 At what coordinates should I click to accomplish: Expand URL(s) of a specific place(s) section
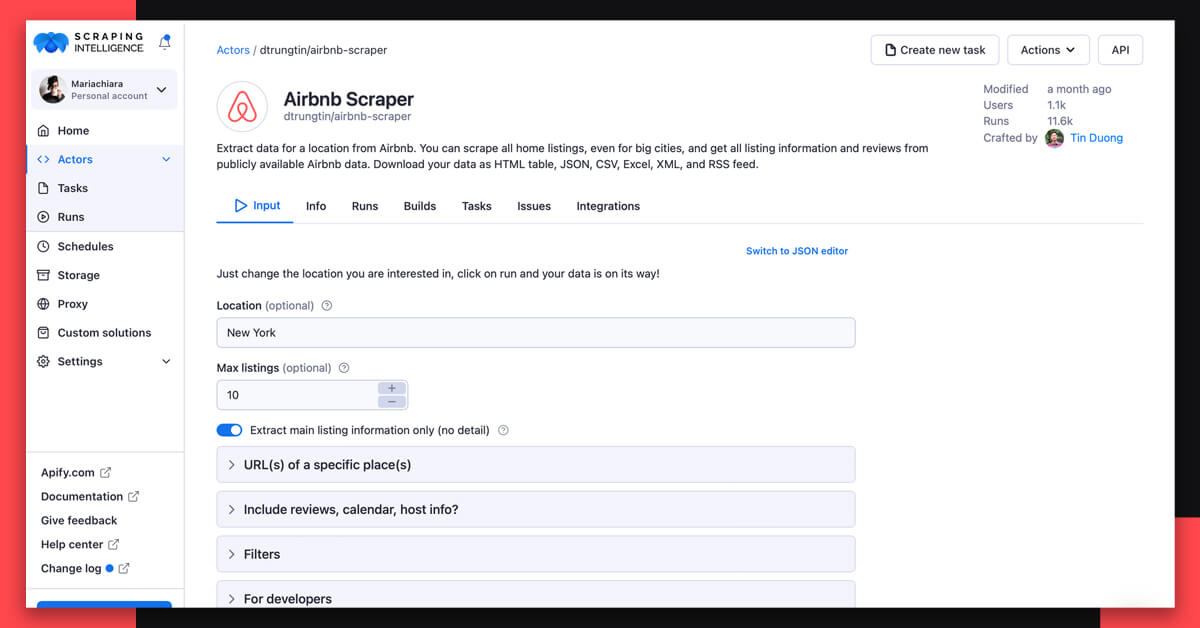pyautogui.click(x=535, y=465)
